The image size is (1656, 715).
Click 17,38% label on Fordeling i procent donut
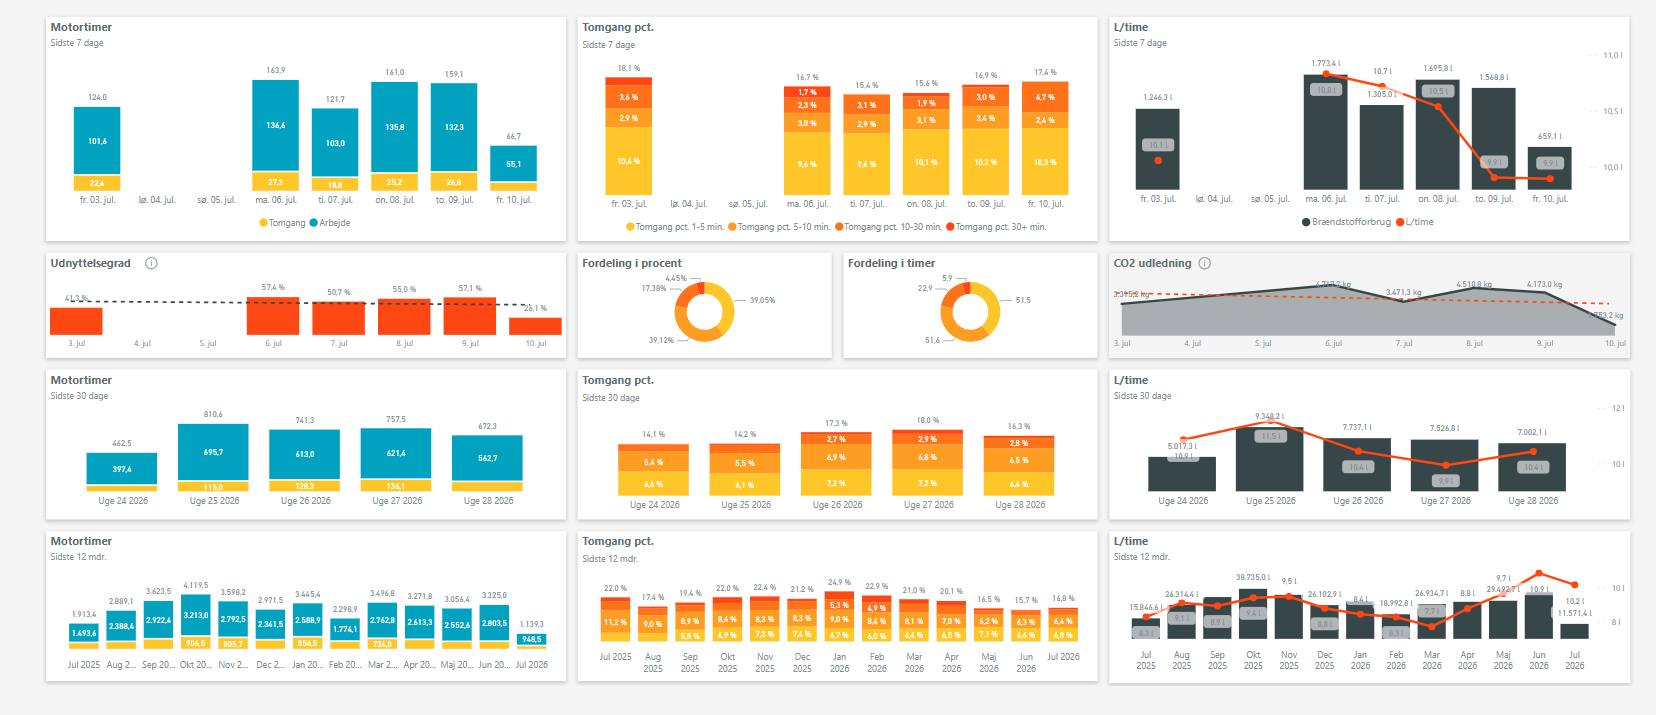pyautogui.click(x=654, y=288)
